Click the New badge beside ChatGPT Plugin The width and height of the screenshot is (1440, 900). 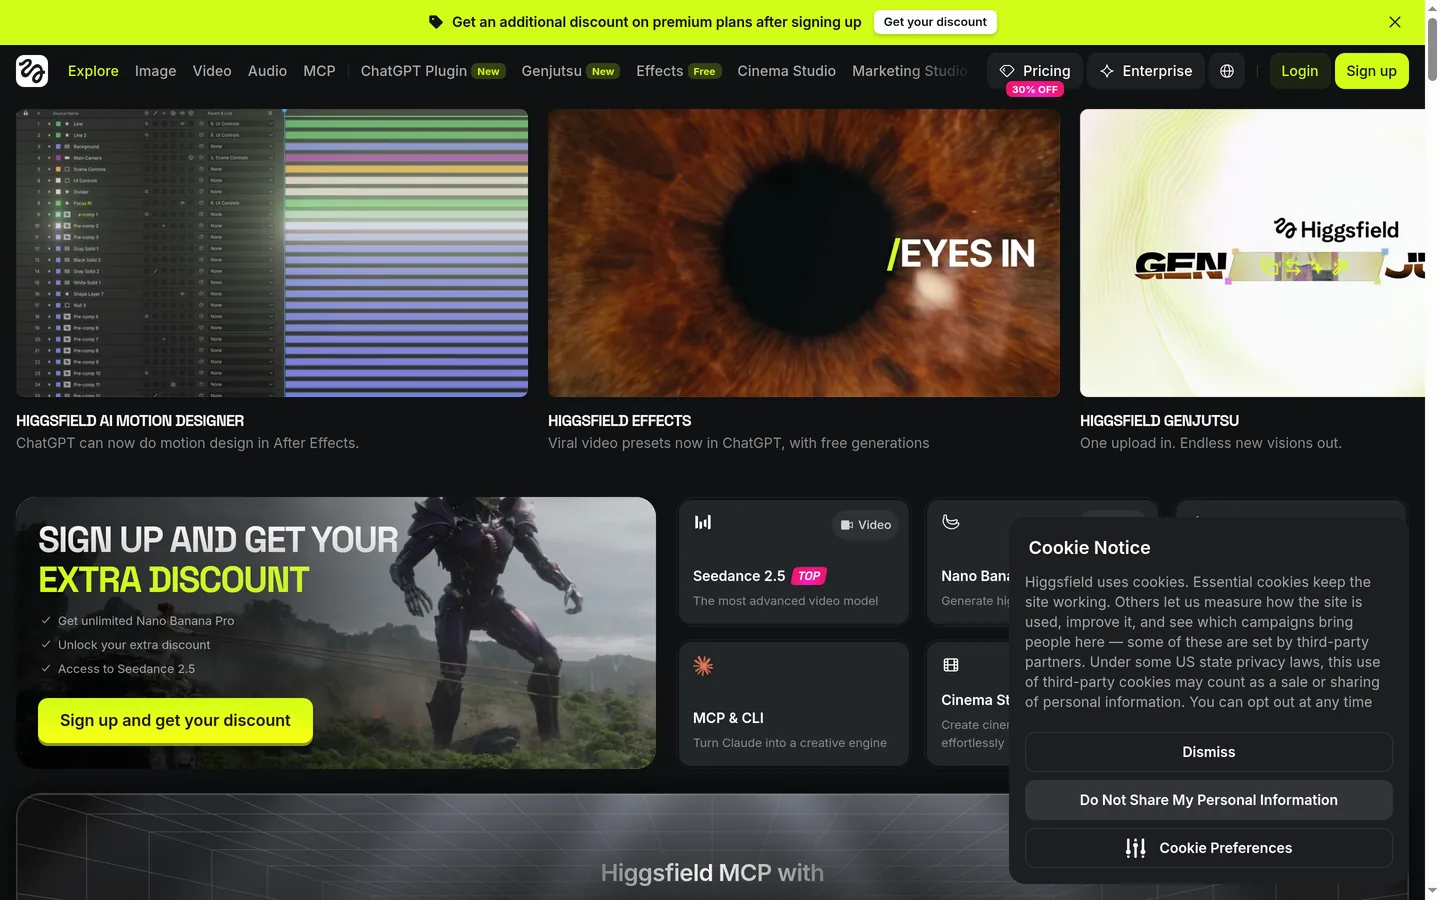tap(488, 72)
